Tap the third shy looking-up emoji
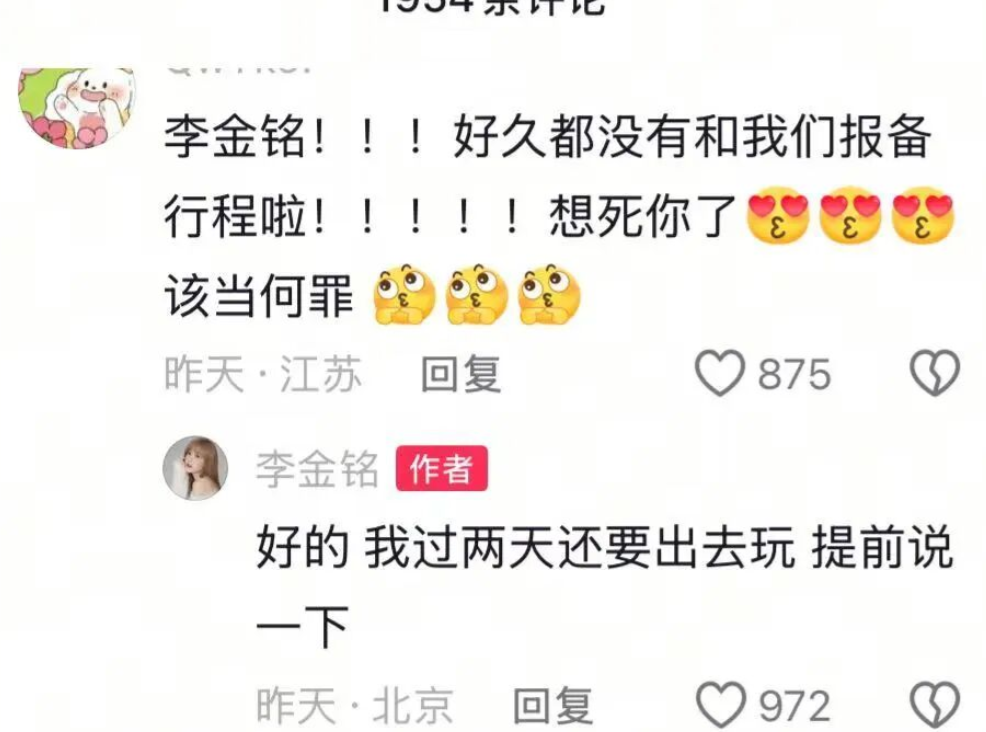Screen dimensions: 986x732 point(549,294)
